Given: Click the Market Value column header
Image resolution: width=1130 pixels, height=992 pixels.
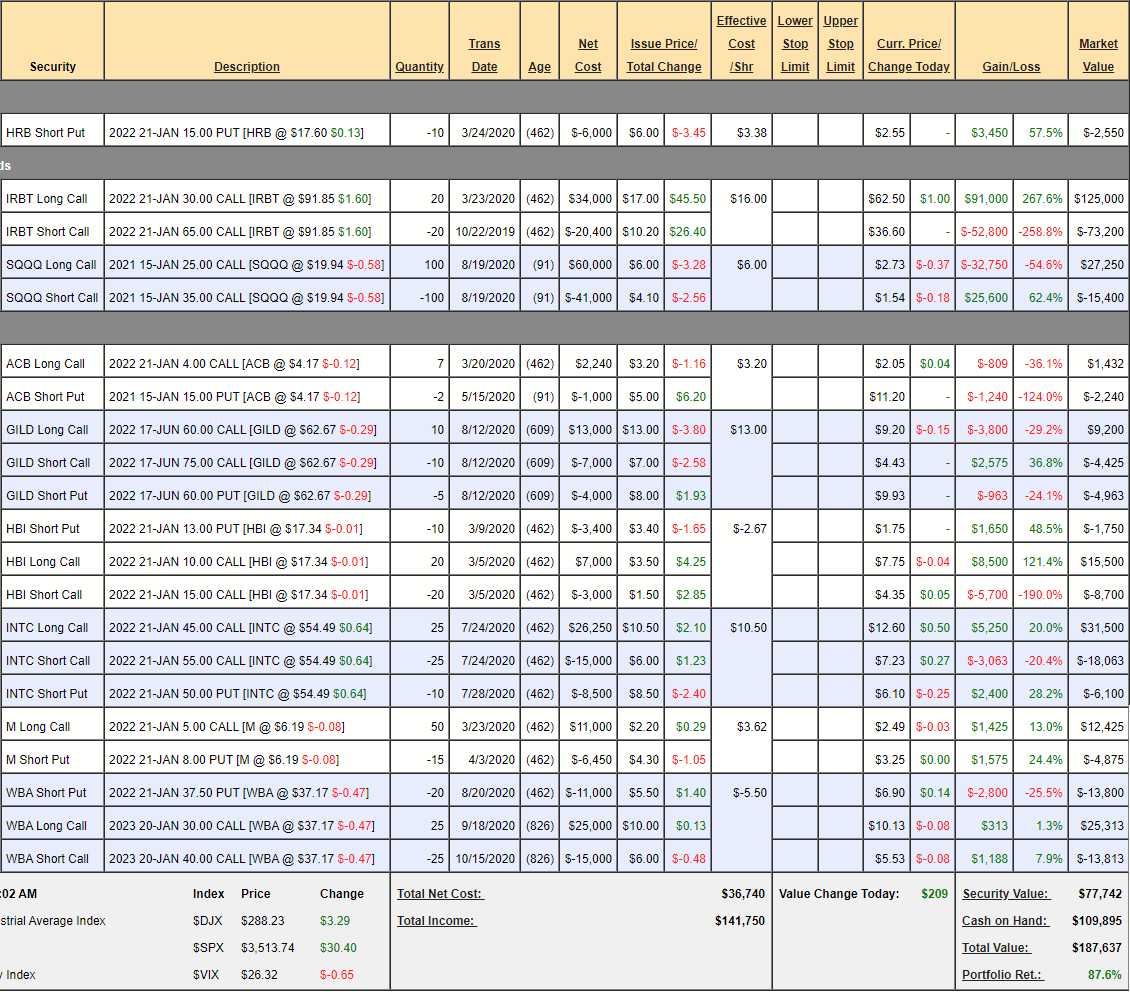Looking at the screenshot, I should tap(1098, 55).
